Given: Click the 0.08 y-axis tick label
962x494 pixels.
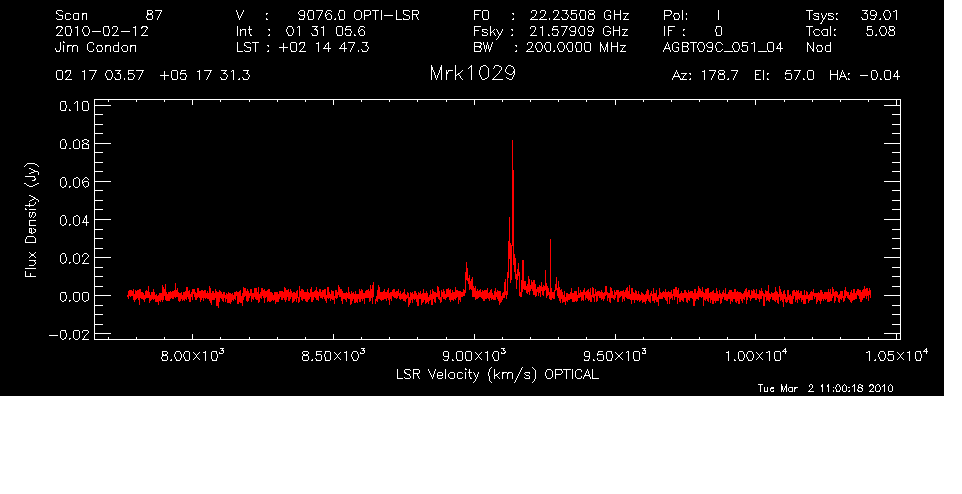Looking at the screenshot, I should (72, 143).
